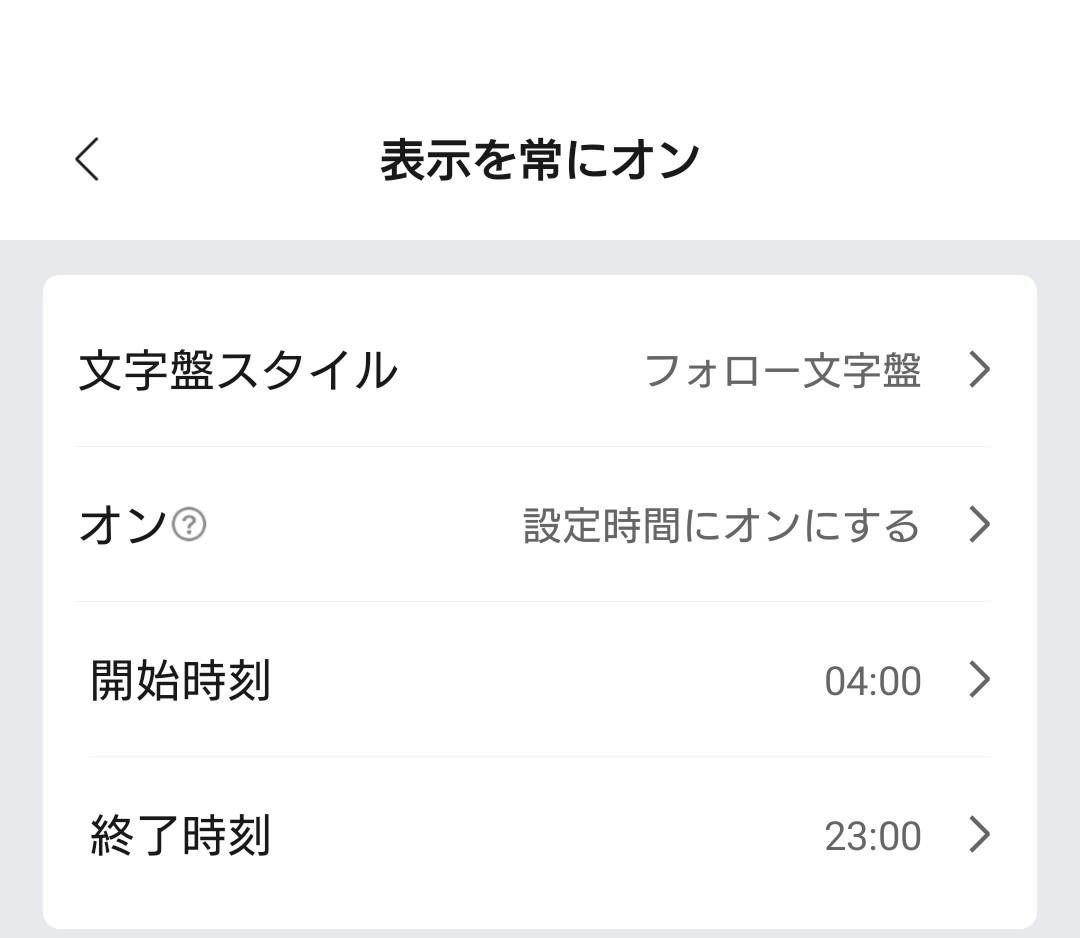Open the 開始時刻 setting label

pyautogui.click(x=180, y=680)
